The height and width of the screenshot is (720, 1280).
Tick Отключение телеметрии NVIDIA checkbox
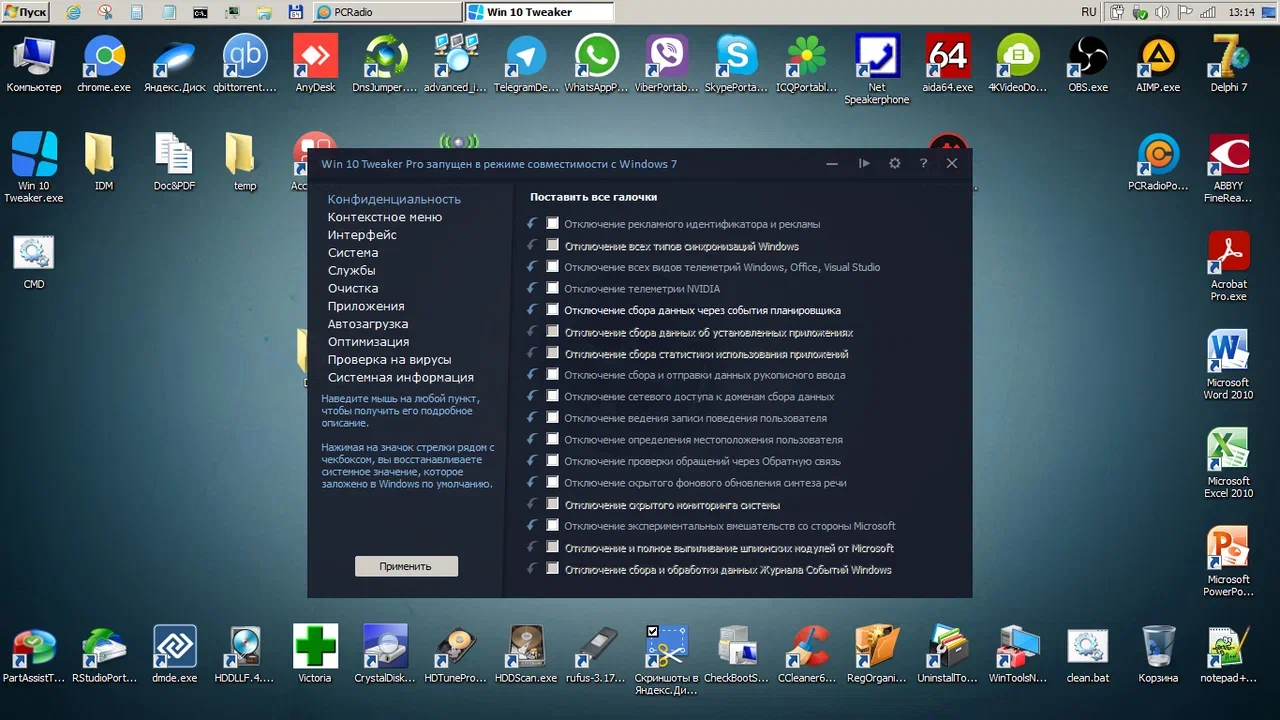click(552, 288)
